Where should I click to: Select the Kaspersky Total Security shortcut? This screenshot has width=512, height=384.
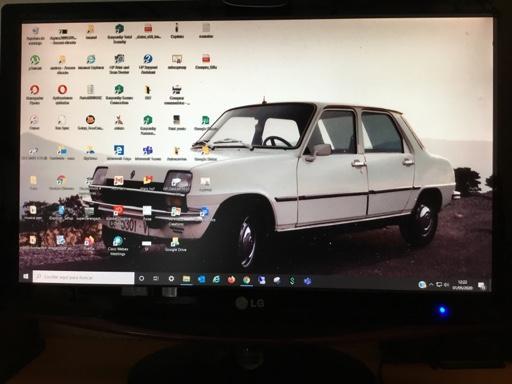pos(119,34)
